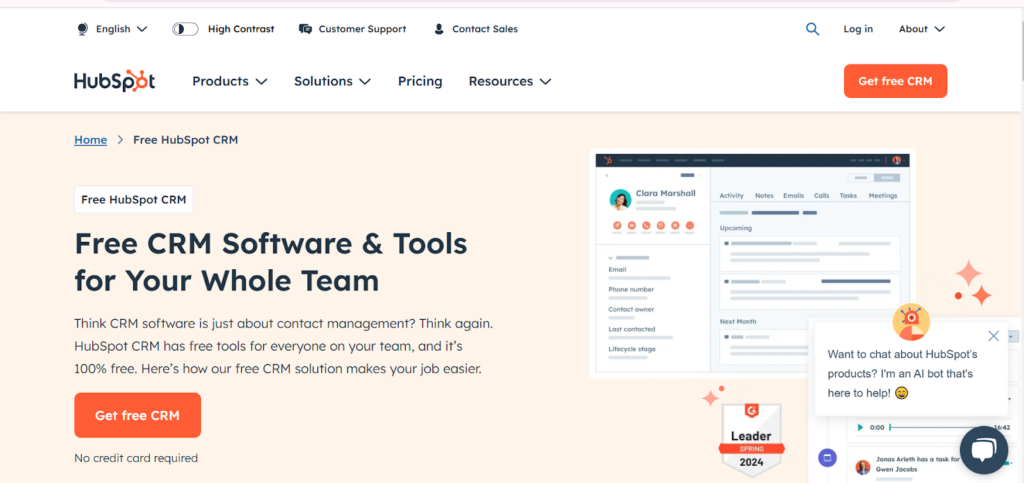Click the Free HubSpot CRM tag label
Viewport: 1024px width, 483px height.
click(x=134, y=200)
